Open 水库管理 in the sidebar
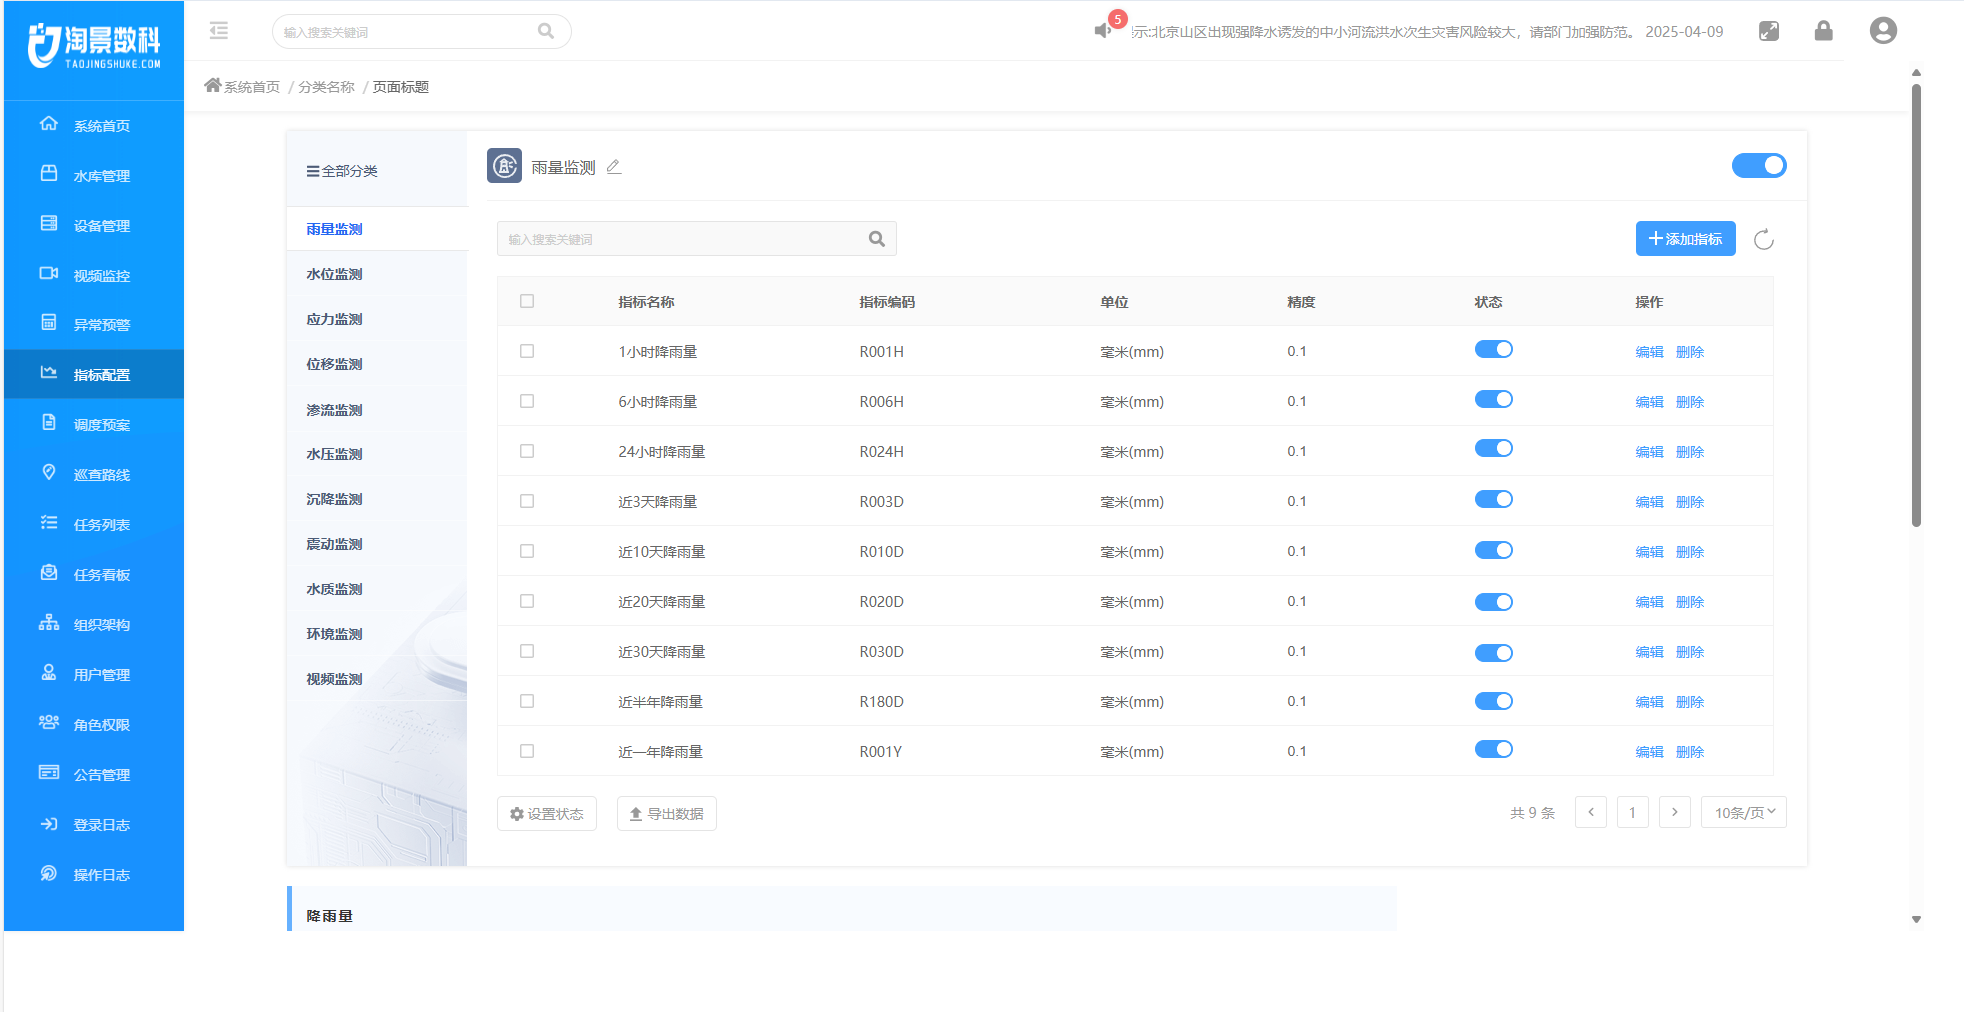 (94, 175)
